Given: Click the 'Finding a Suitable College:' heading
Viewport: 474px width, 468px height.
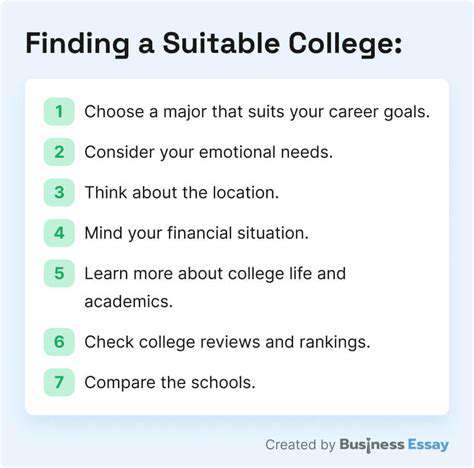Looking at the screenshot, I should coord(214,44).
